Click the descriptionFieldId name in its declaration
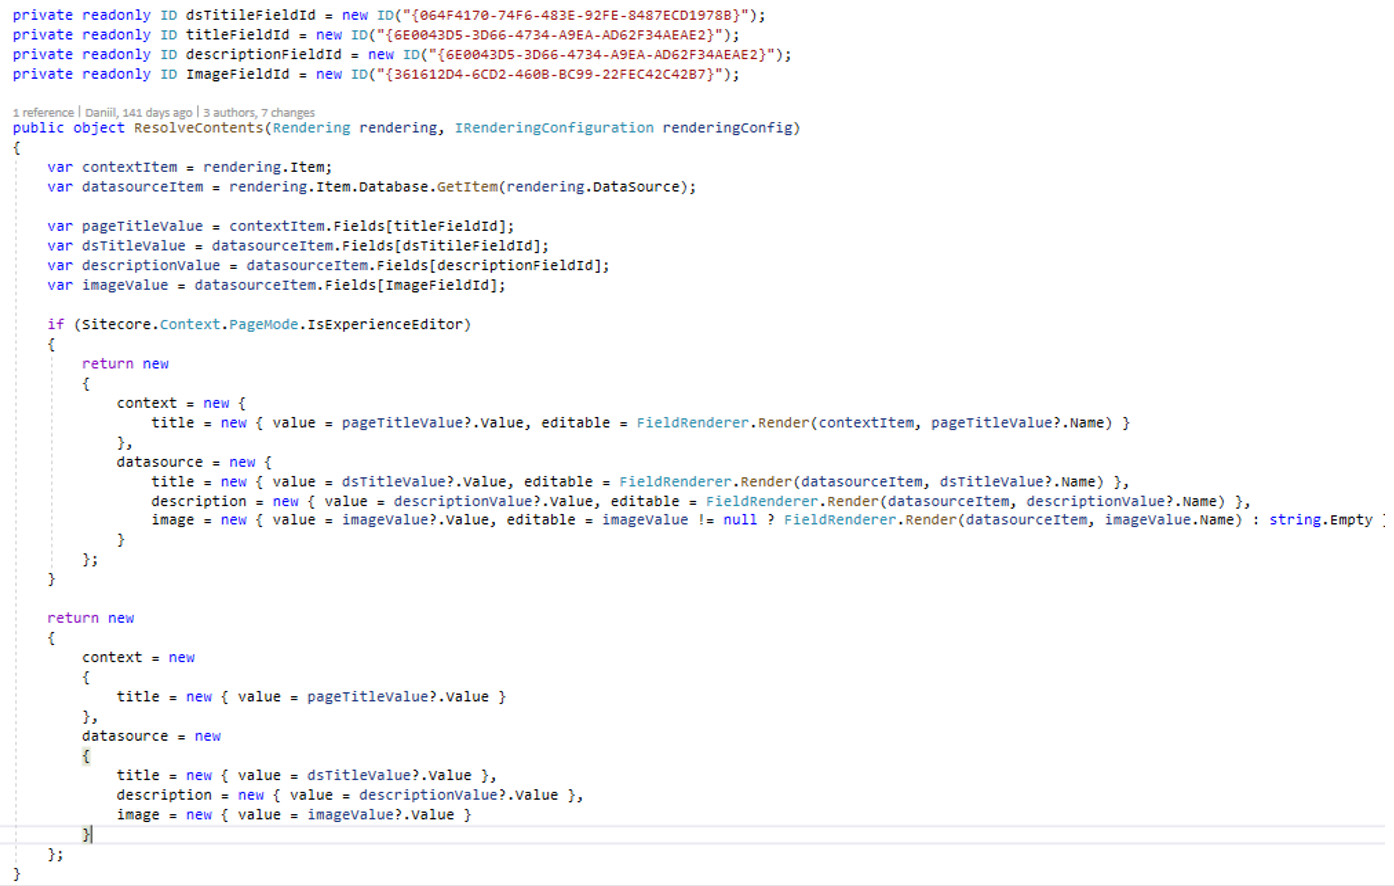 point(263,55)
